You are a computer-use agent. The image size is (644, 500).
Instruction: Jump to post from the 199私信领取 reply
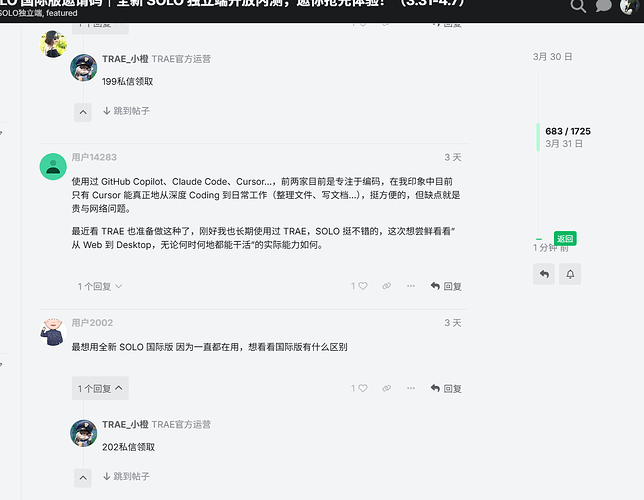pyautogui.click(x=126, y=111)
